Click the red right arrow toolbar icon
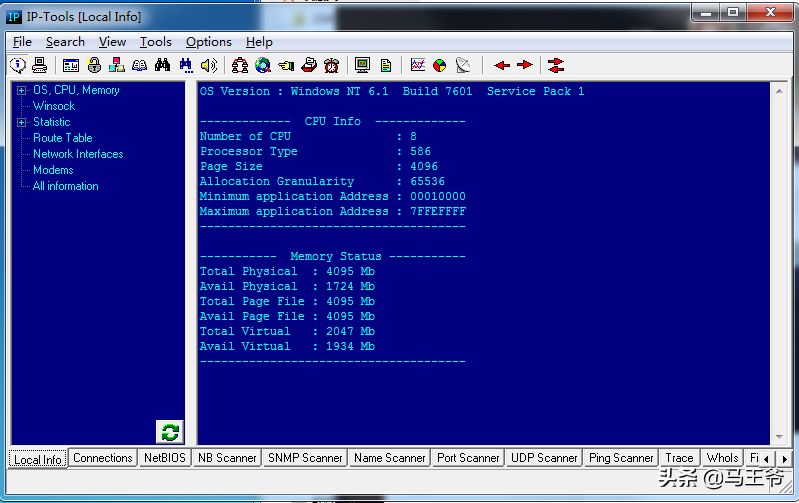 tap(524, 65)
